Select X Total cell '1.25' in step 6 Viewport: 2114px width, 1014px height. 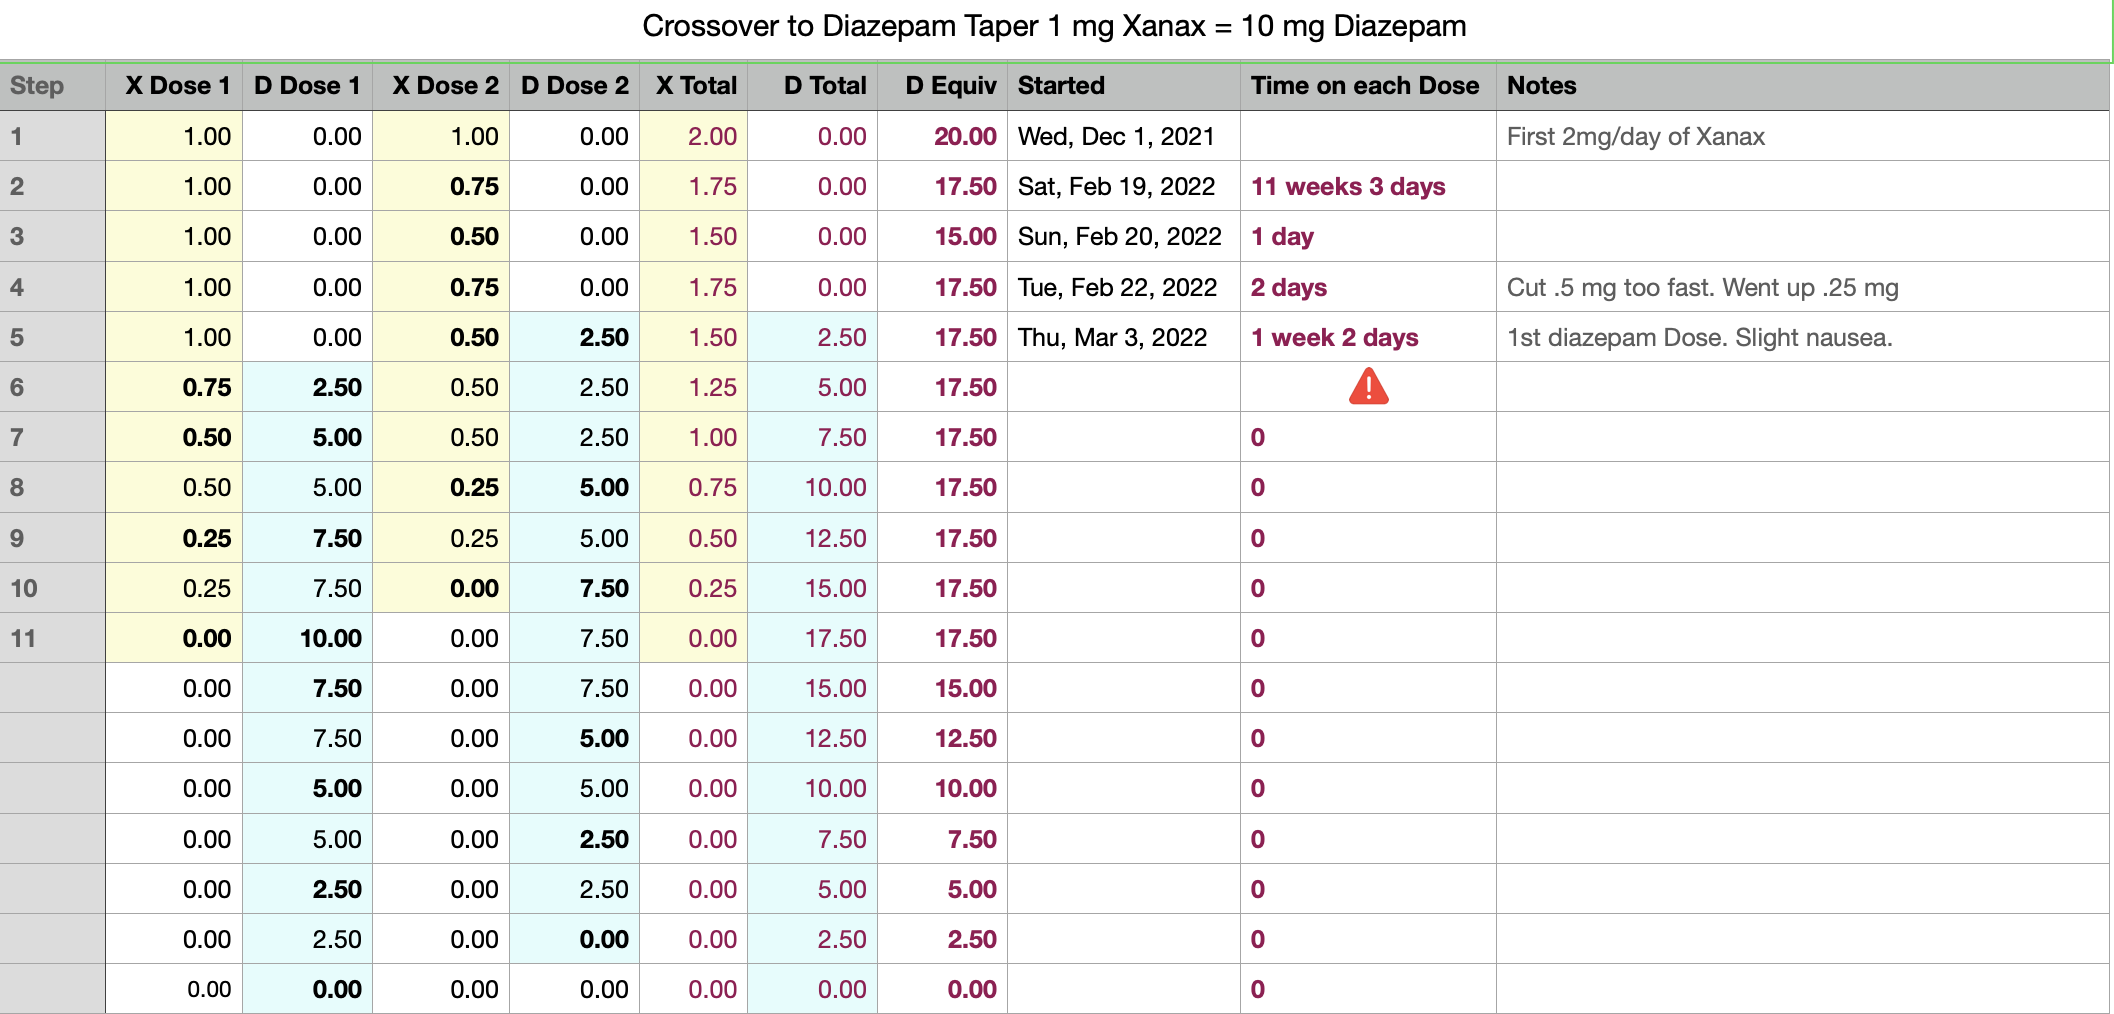coord(693,387)
